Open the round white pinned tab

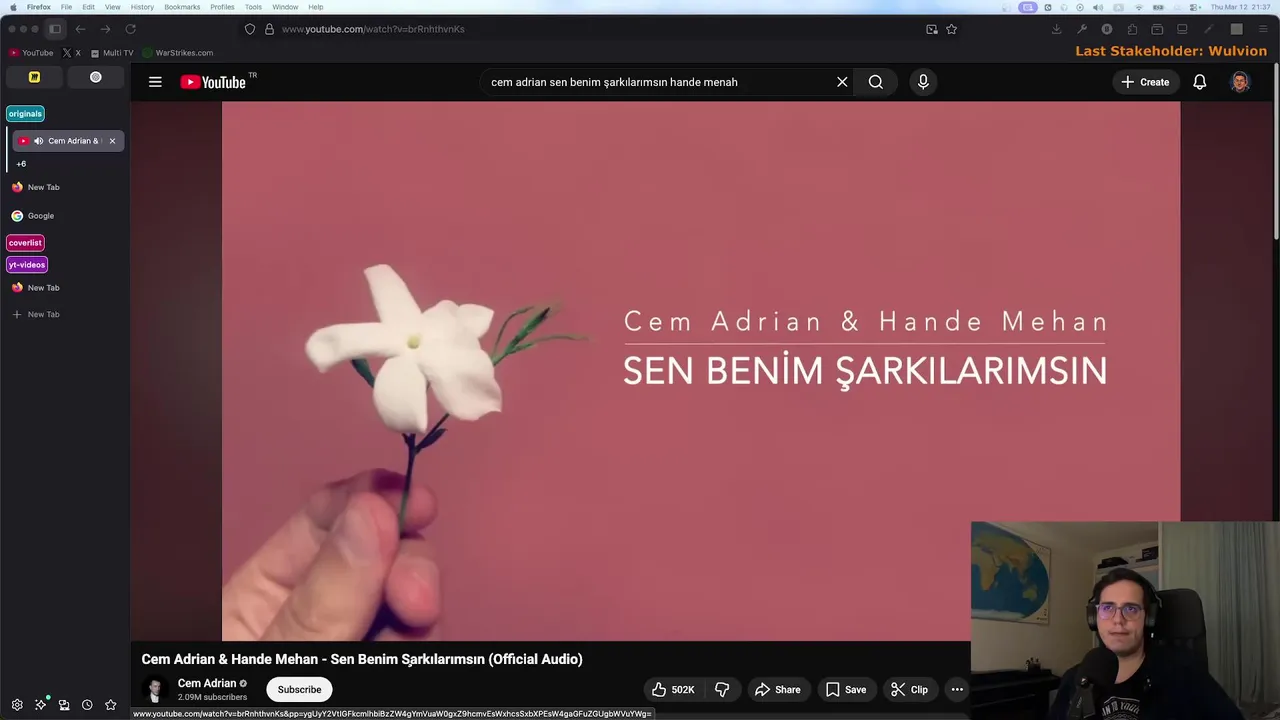coord(96,77)
